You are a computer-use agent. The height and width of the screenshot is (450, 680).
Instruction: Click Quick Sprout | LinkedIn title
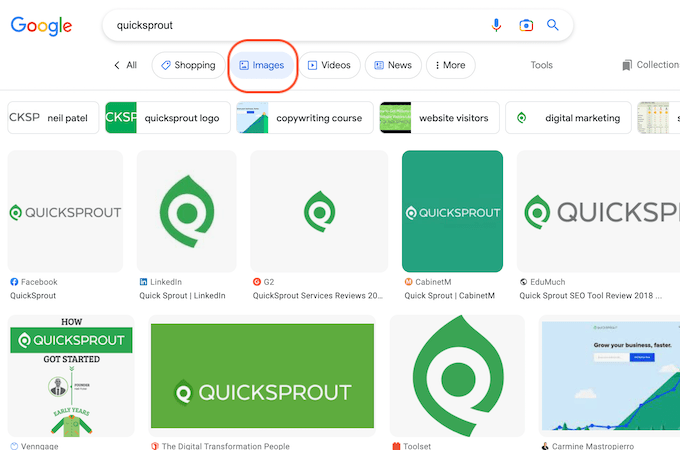[182, 296]
